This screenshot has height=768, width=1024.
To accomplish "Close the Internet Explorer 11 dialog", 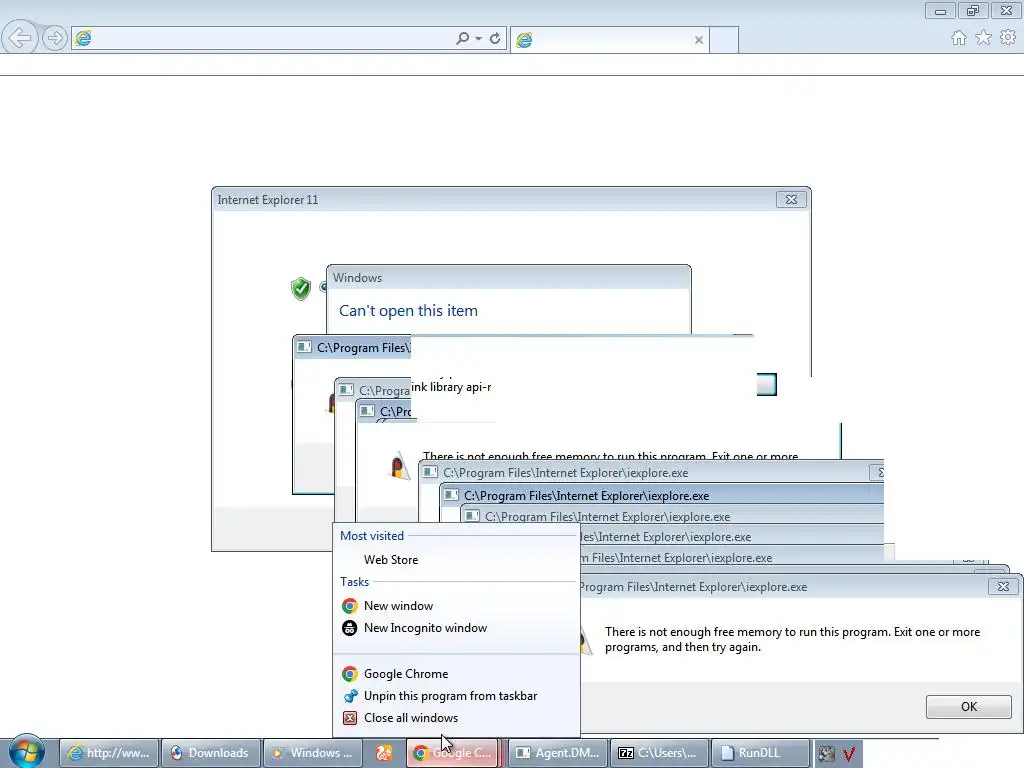I will click(x=791, y=199).
